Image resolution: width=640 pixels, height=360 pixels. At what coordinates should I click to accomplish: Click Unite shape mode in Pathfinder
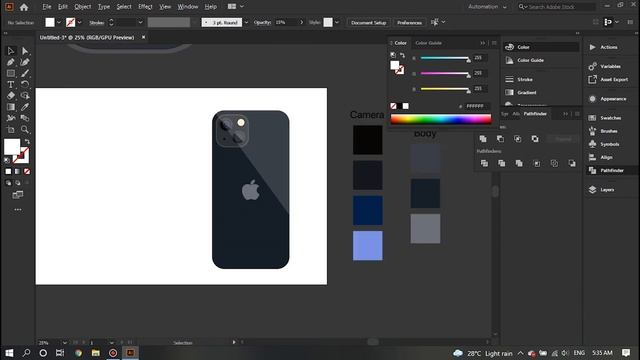click(483, 139)
